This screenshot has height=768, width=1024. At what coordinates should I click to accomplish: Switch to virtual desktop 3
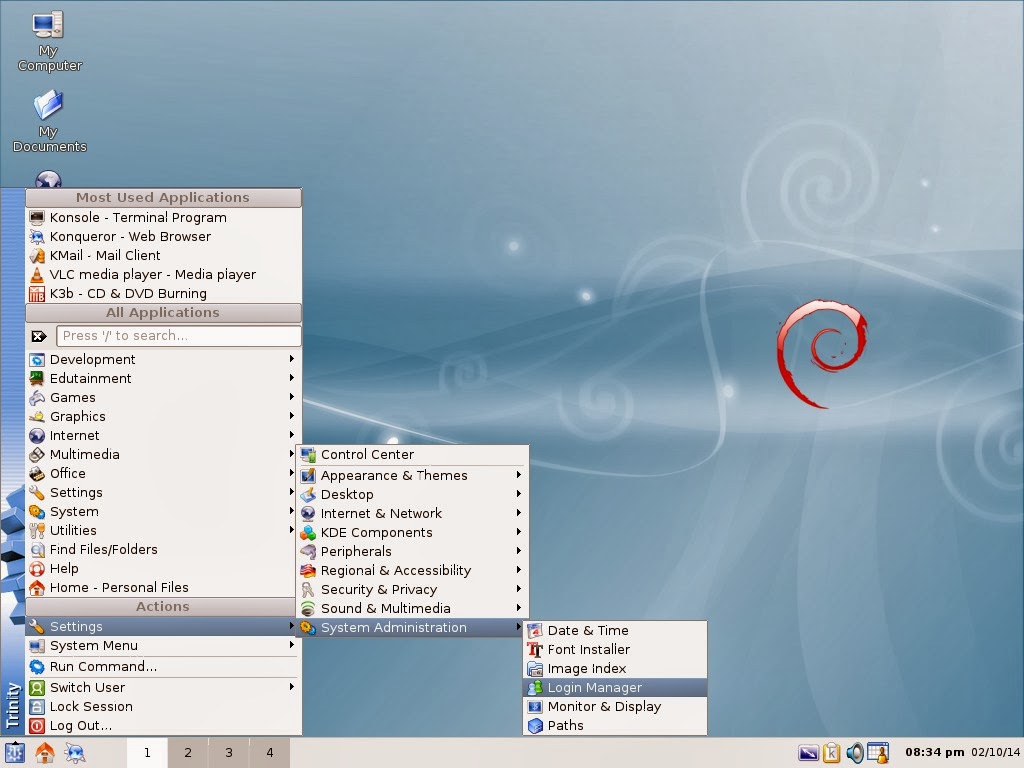[228, 752]
